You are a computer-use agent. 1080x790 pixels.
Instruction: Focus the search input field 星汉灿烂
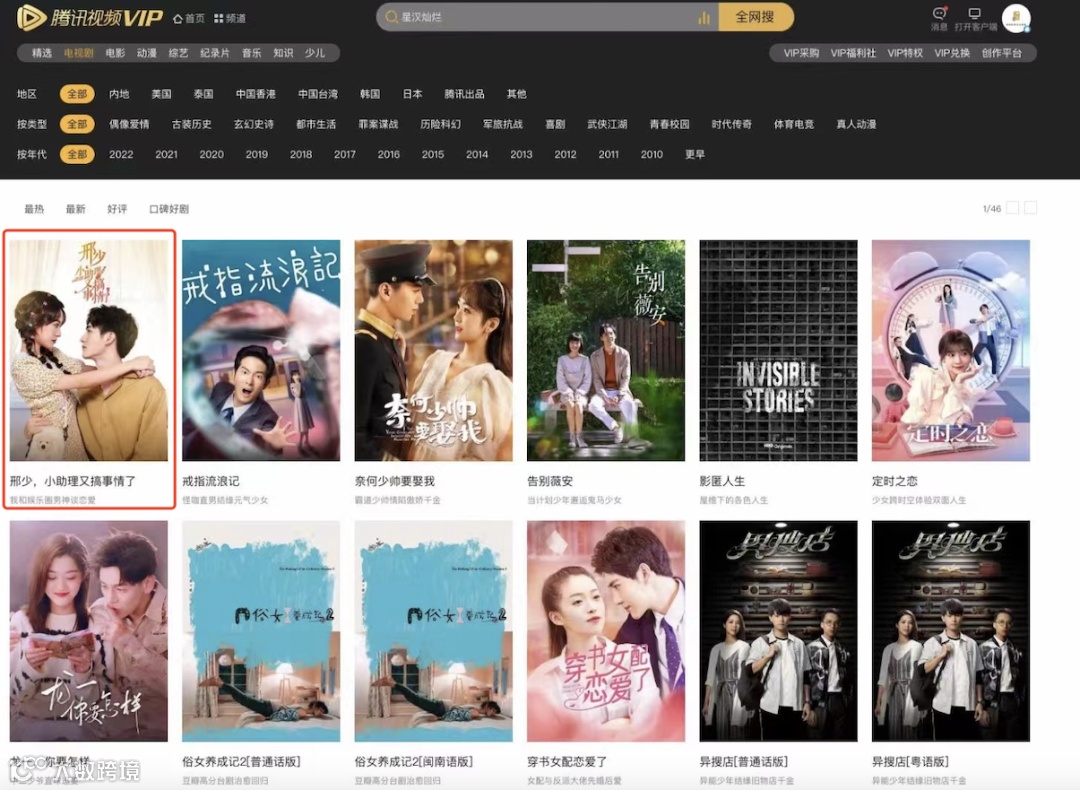[x=548, y=17]
